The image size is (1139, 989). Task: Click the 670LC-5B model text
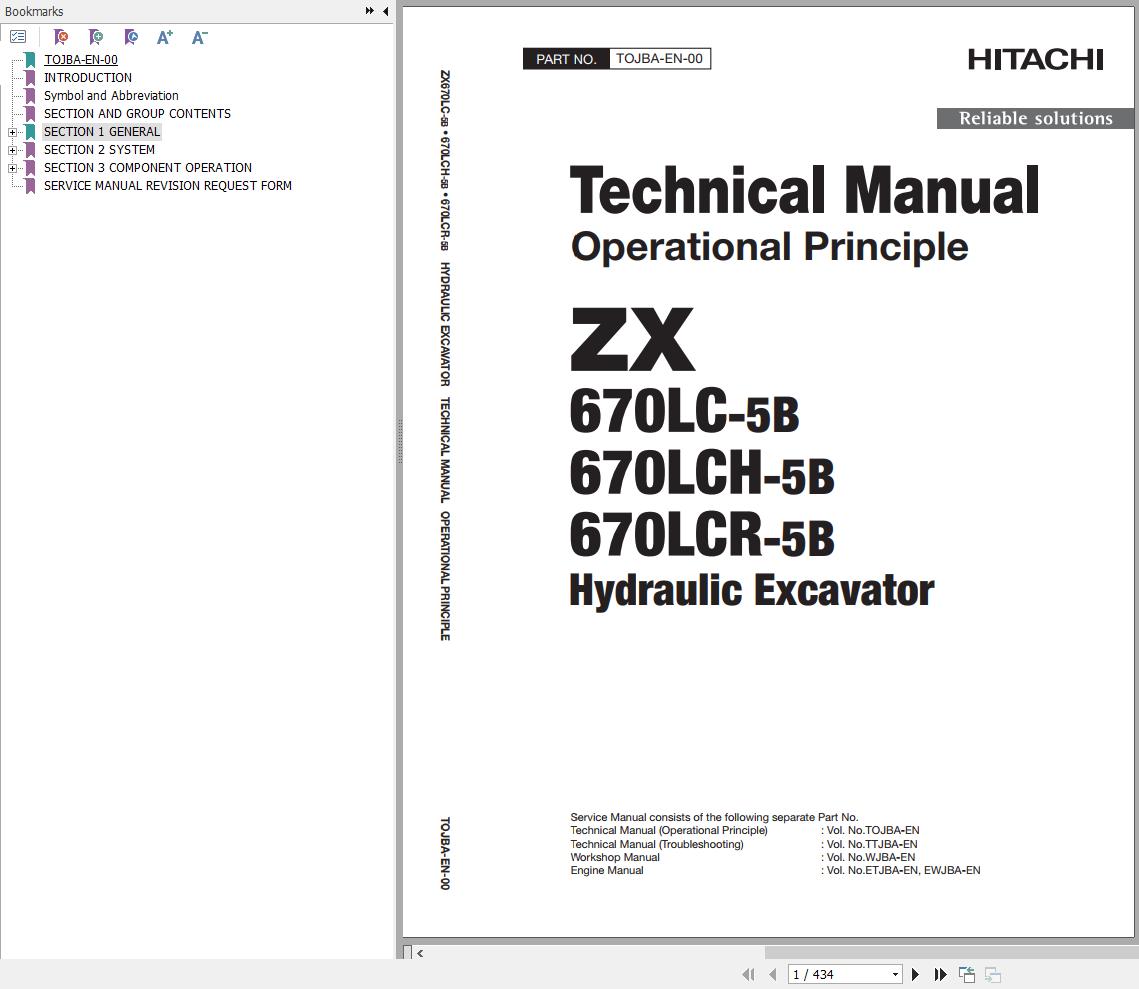684,411
